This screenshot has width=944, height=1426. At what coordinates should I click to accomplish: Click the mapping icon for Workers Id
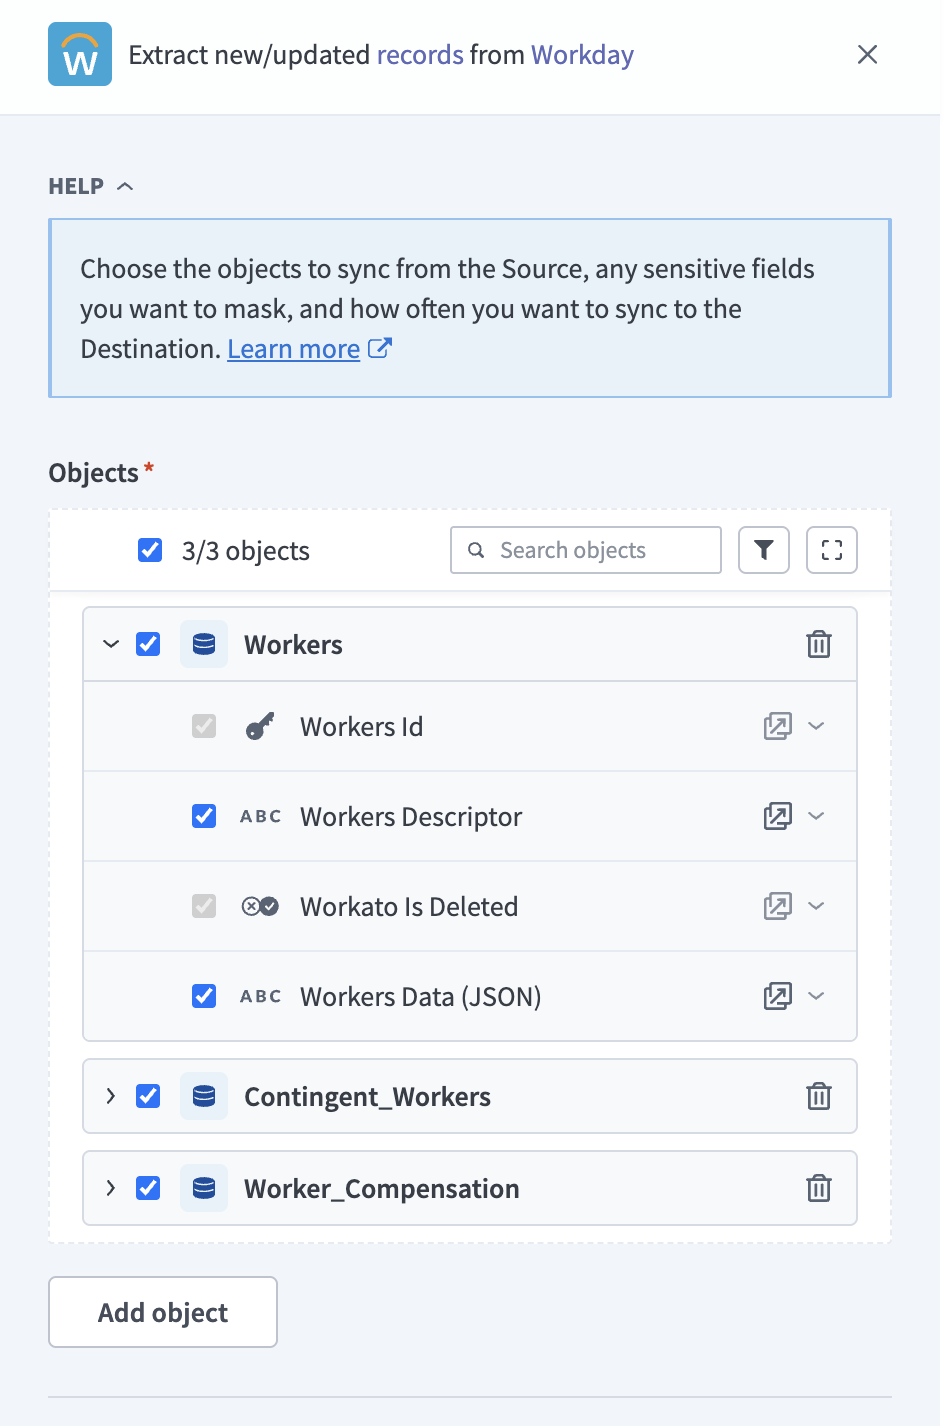click(x=778, y=726)
